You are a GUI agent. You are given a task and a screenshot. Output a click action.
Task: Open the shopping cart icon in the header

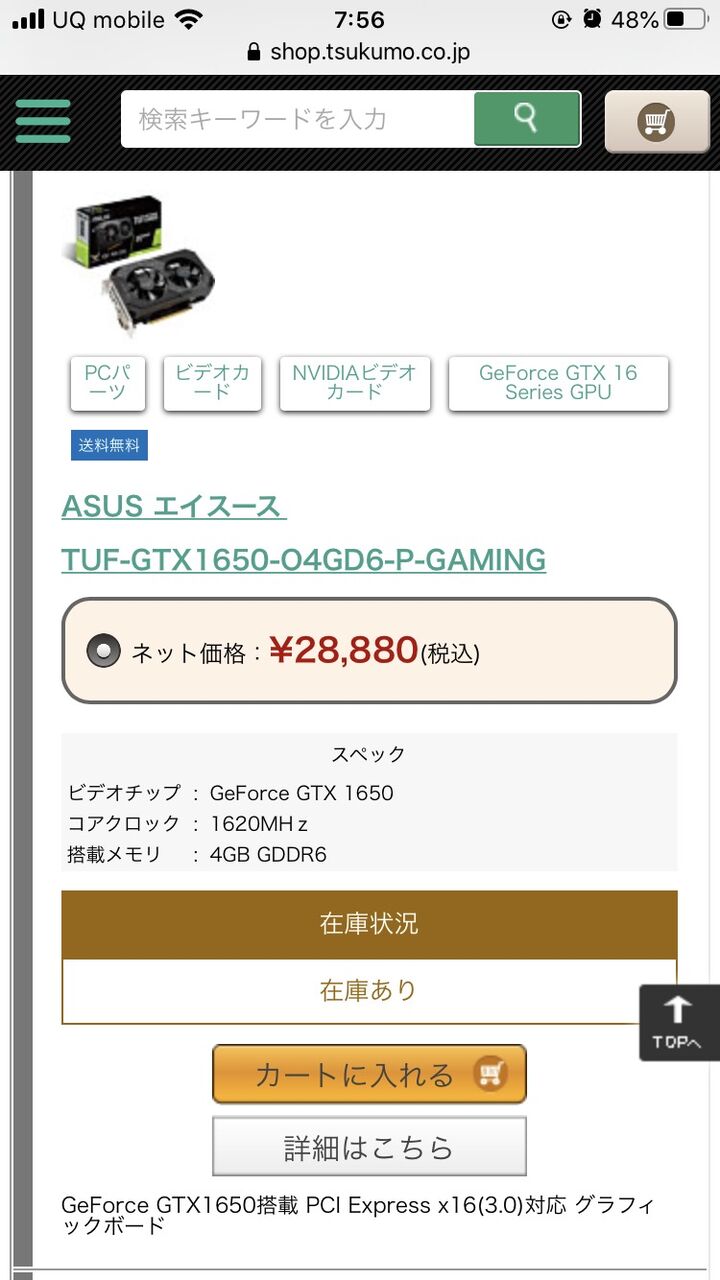656,121
